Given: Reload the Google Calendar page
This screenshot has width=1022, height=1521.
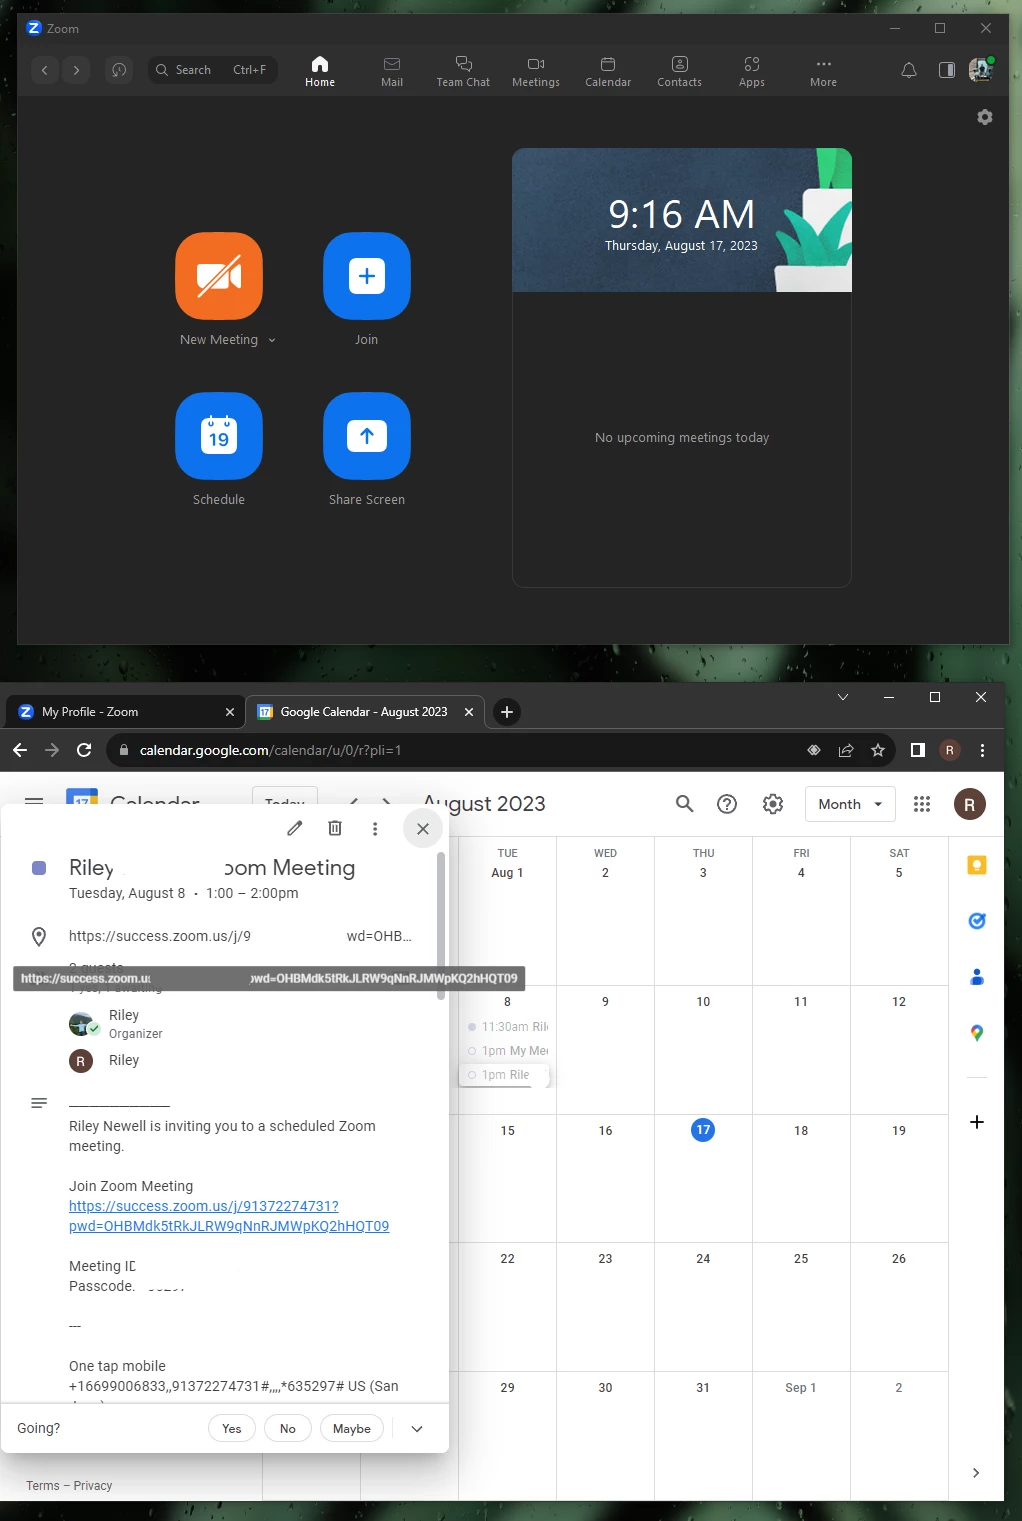Looking at the screenshot, I should 84,750.
